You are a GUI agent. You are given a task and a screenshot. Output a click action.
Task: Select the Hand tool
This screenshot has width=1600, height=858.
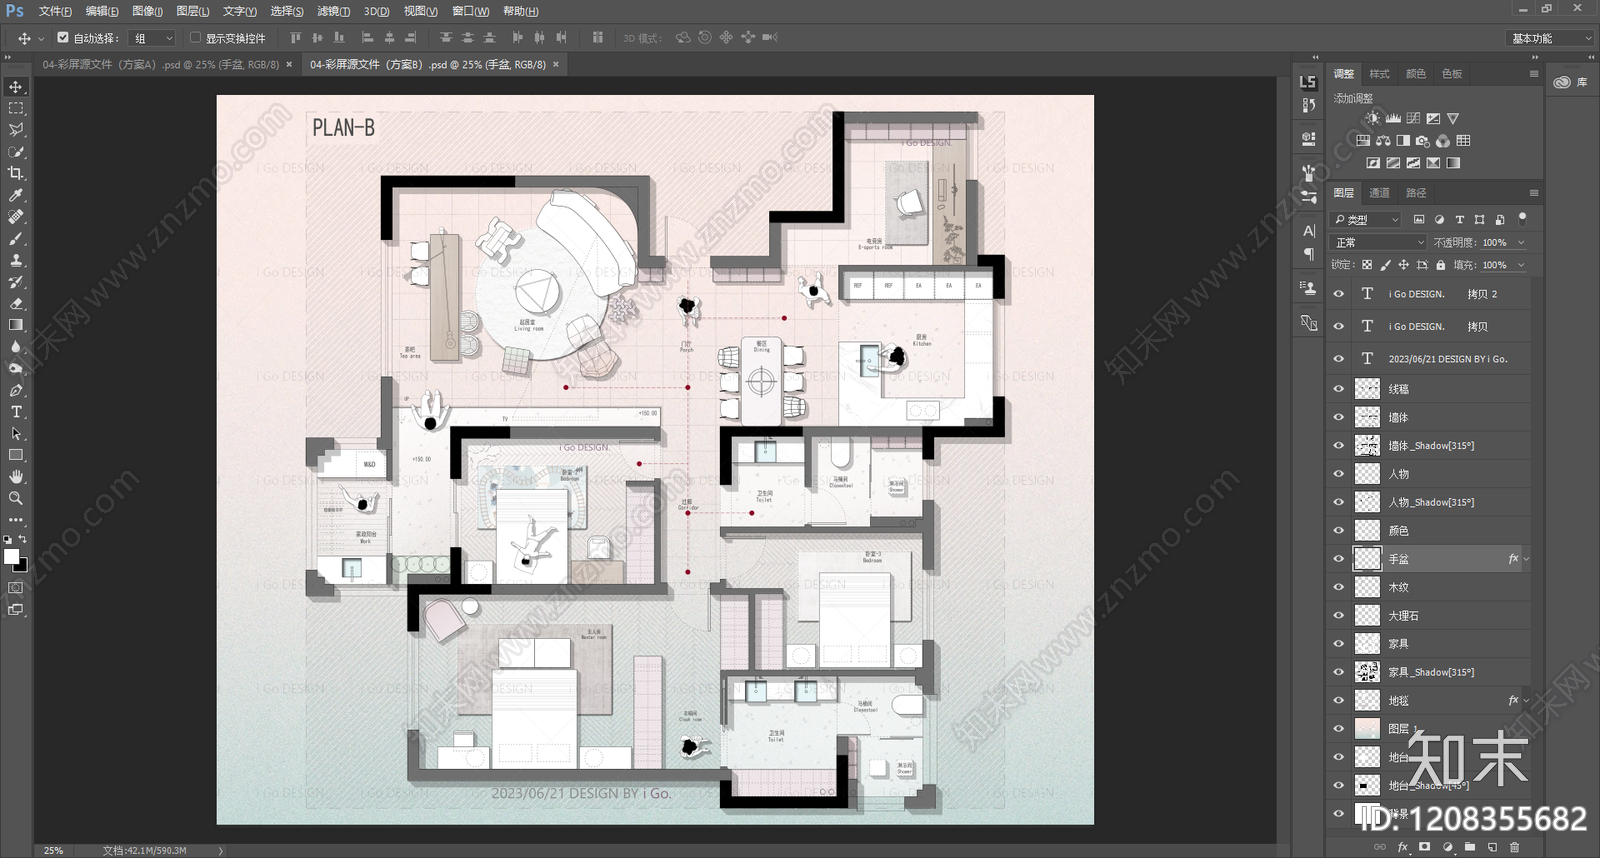[x=16, y=476]
